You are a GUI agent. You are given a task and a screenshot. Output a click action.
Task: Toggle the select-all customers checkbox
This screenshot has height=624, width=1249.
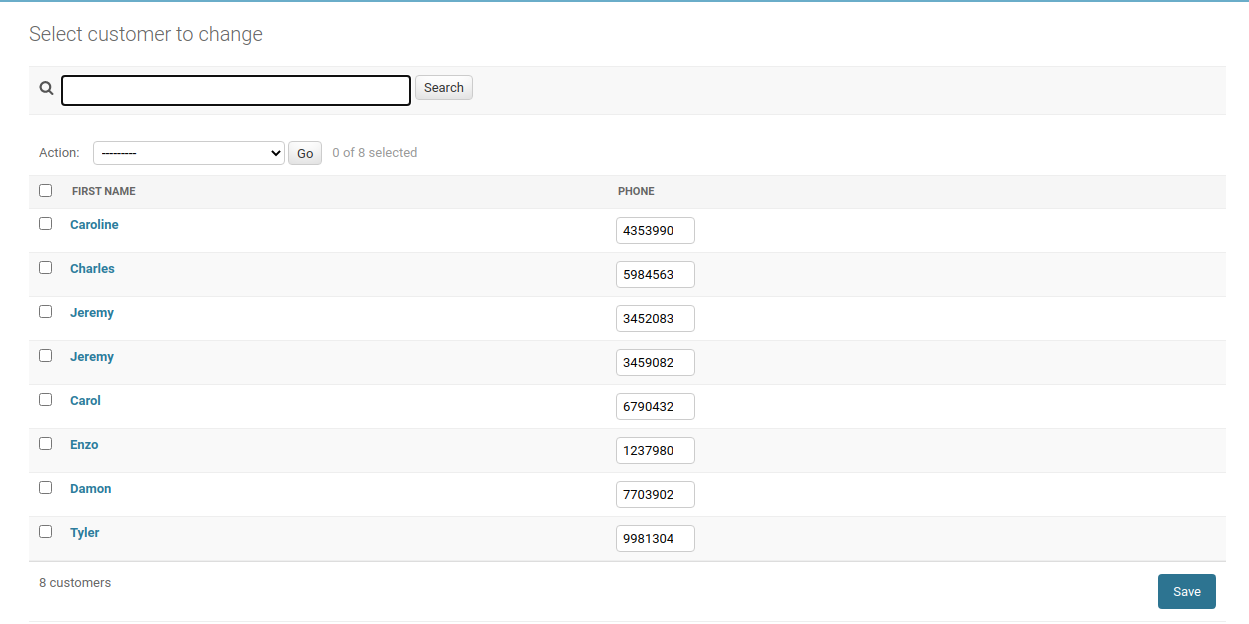point(46,190)
